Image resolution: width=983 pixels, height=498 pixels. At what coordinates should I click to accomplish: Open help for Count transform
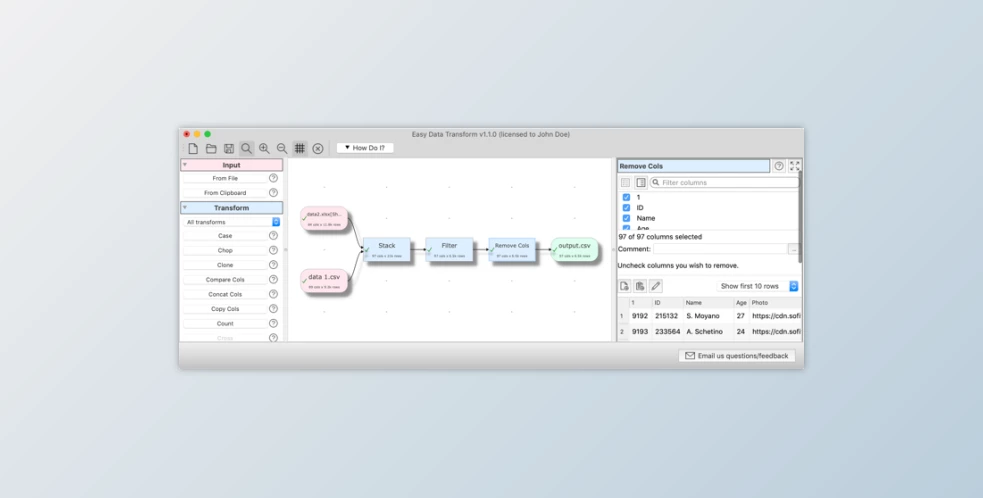[273, 324]
